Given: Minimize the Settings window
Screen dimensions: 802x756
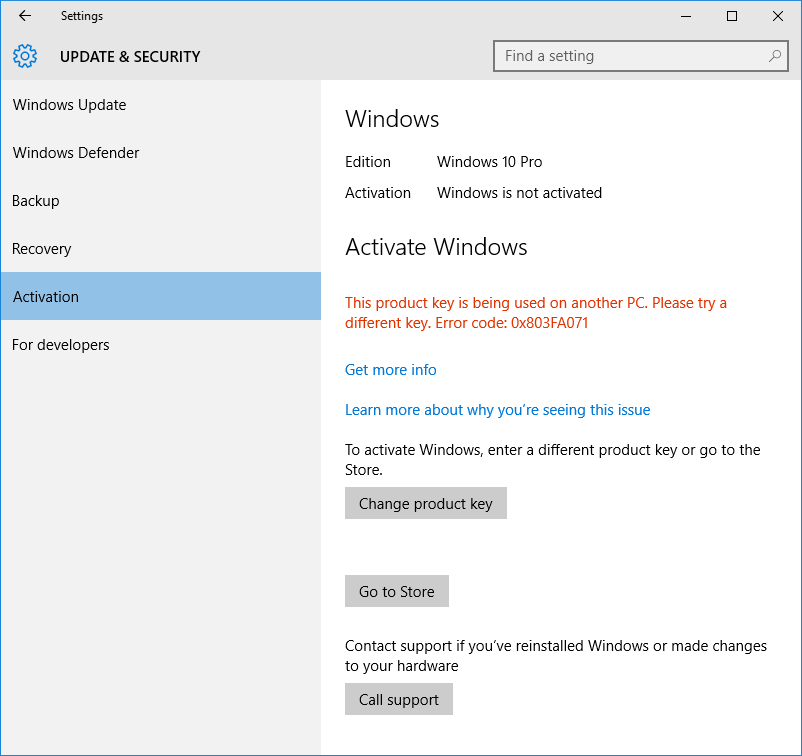Looking at the screenshot, I should pos(686,16).
